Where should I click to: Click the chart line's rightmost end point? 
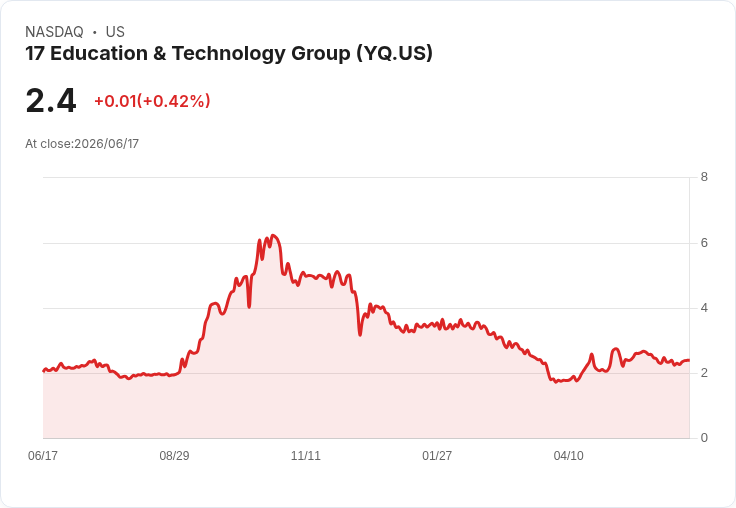689,360
